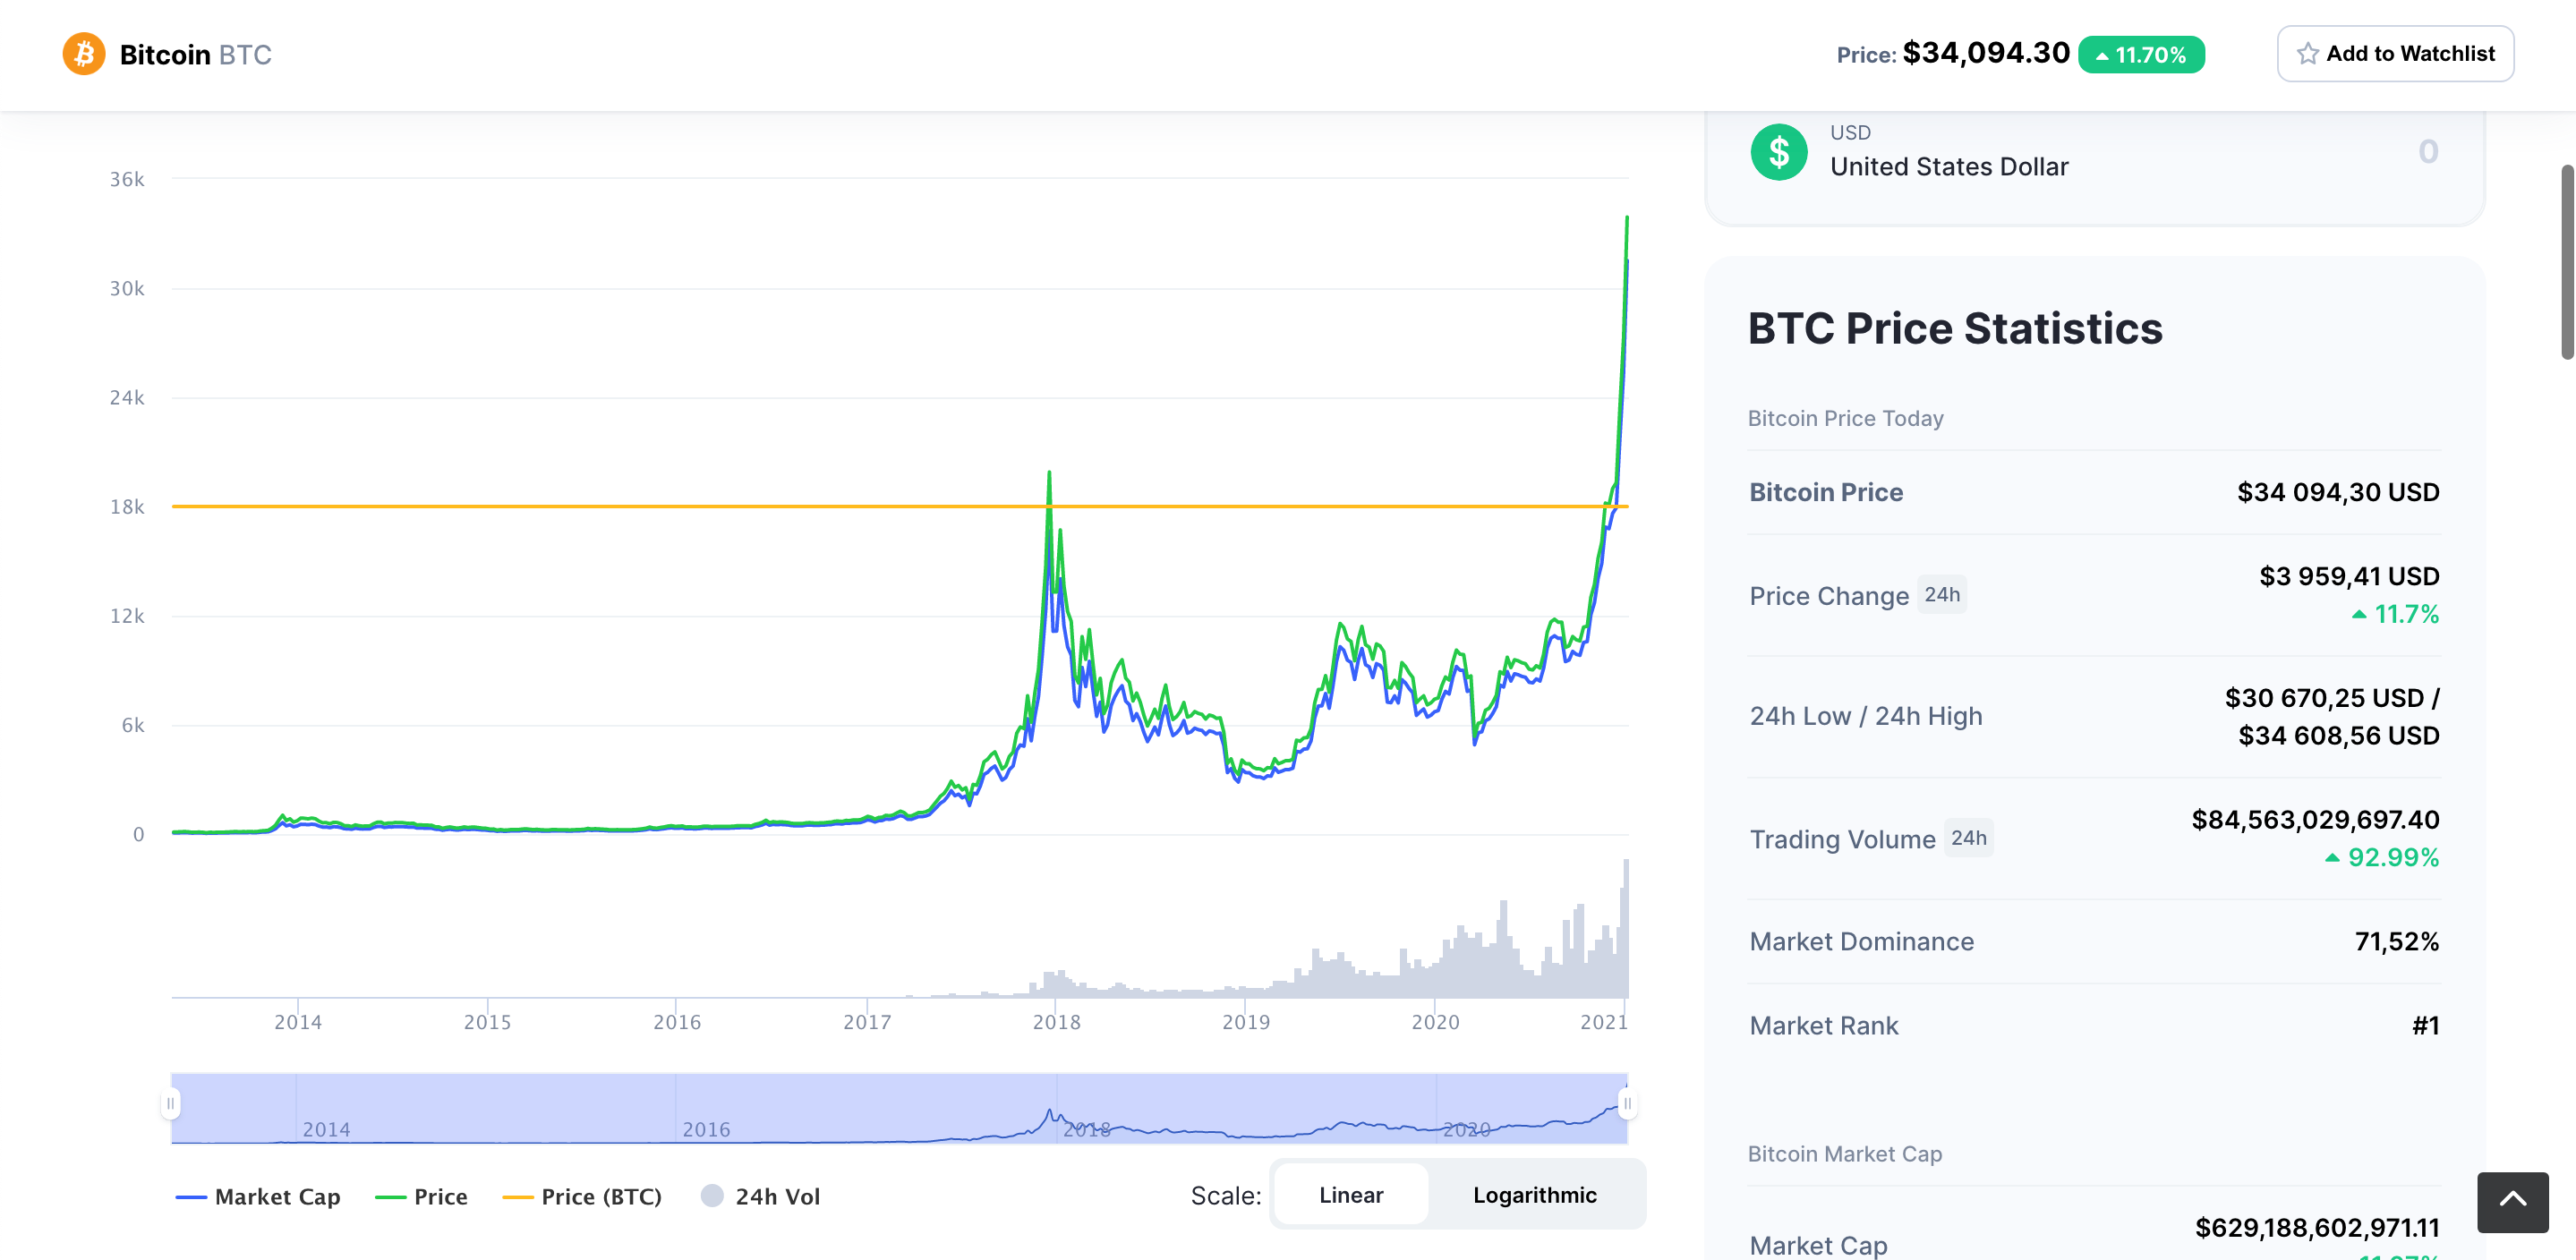The height and width of the screenshot is (1260, 2576).
Task: Click the scroll-to-top arrow button
Action: [2512, 1201]
